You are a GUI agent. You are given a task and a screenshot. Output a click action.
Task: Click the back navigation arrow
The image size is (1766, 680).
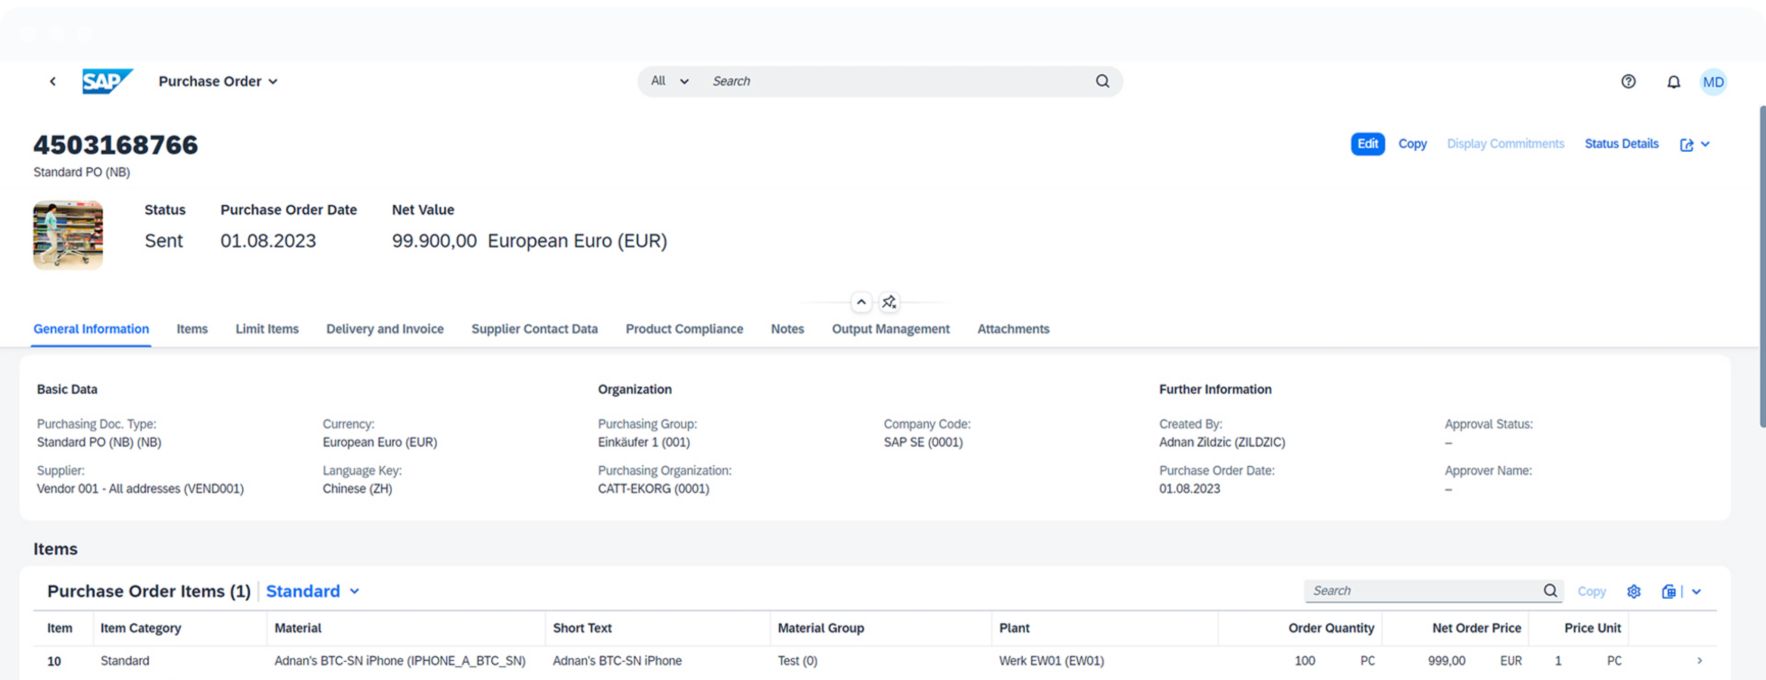[x=53, y=82]
